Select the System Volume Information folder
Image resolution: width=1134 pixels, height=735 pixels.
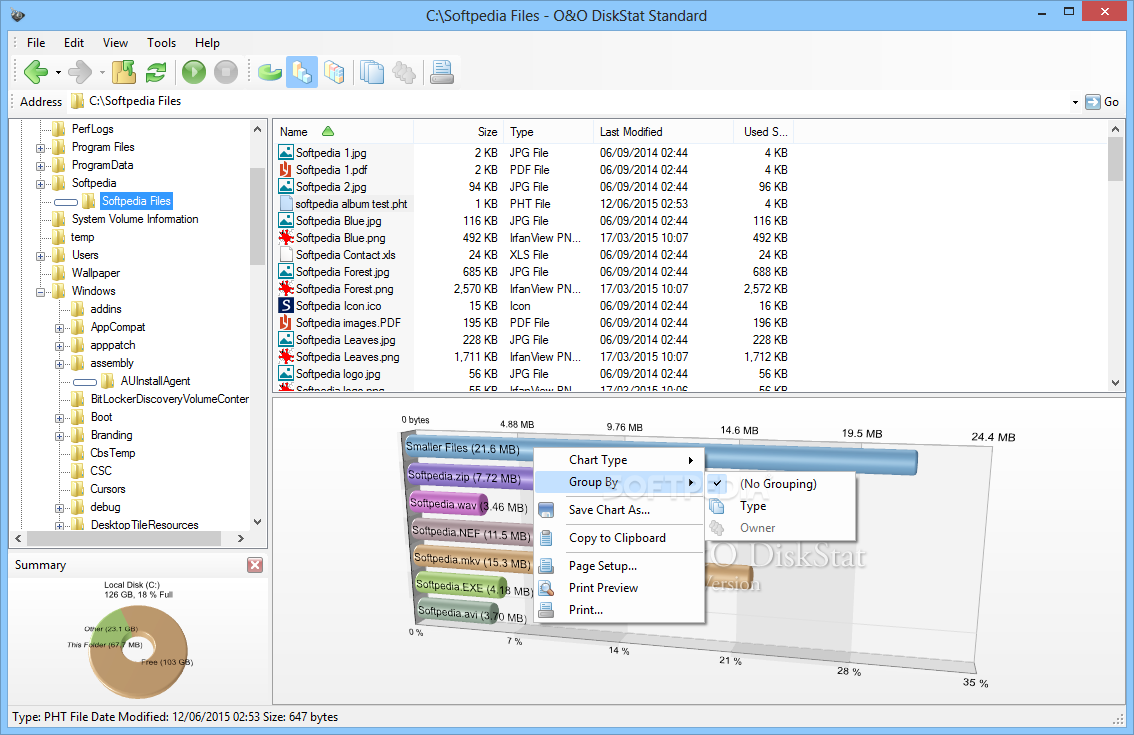pyautogui.click(x=135, y=219)
